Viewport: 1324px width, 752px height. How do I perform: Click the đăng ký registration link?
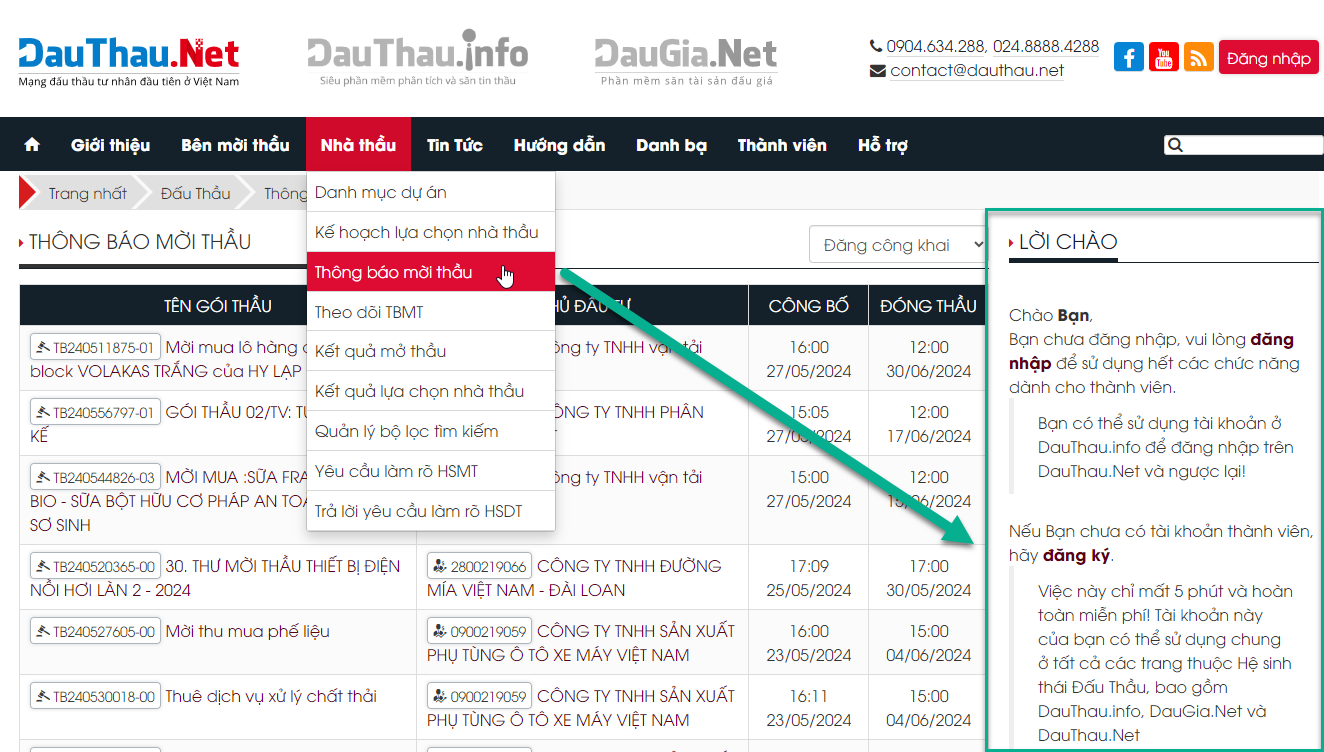[x=1076, y=556]
